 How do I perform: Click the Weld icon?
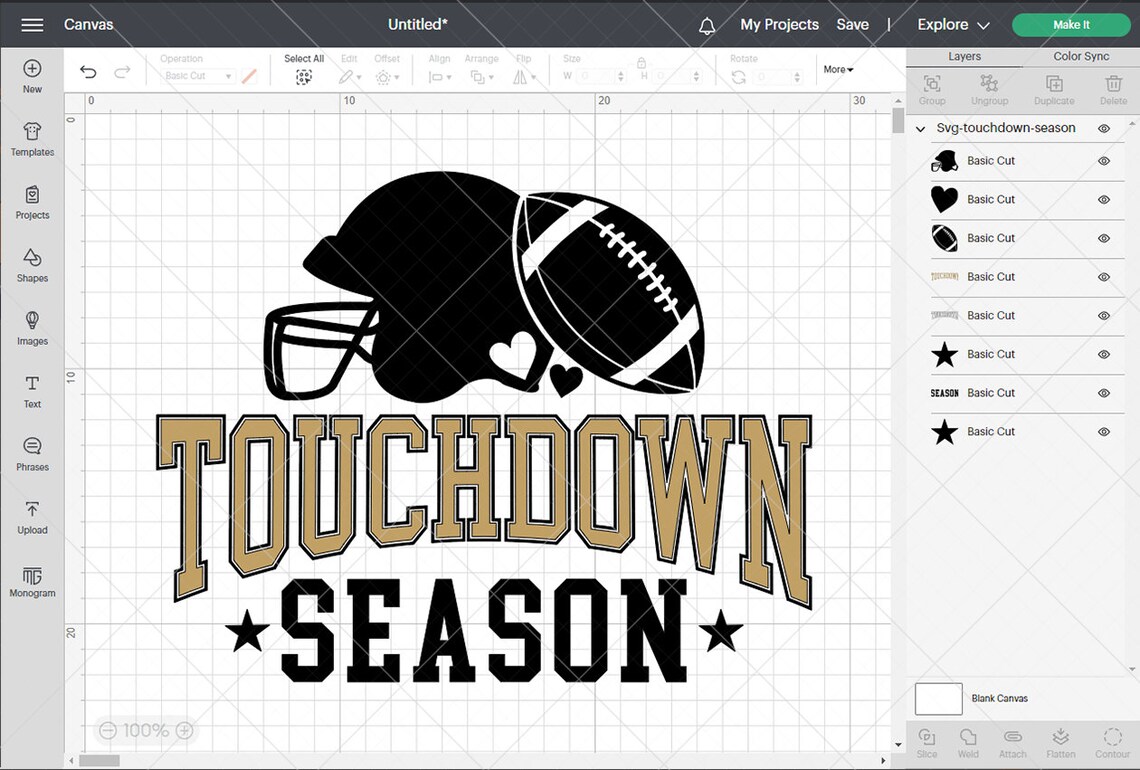(967, 740)
